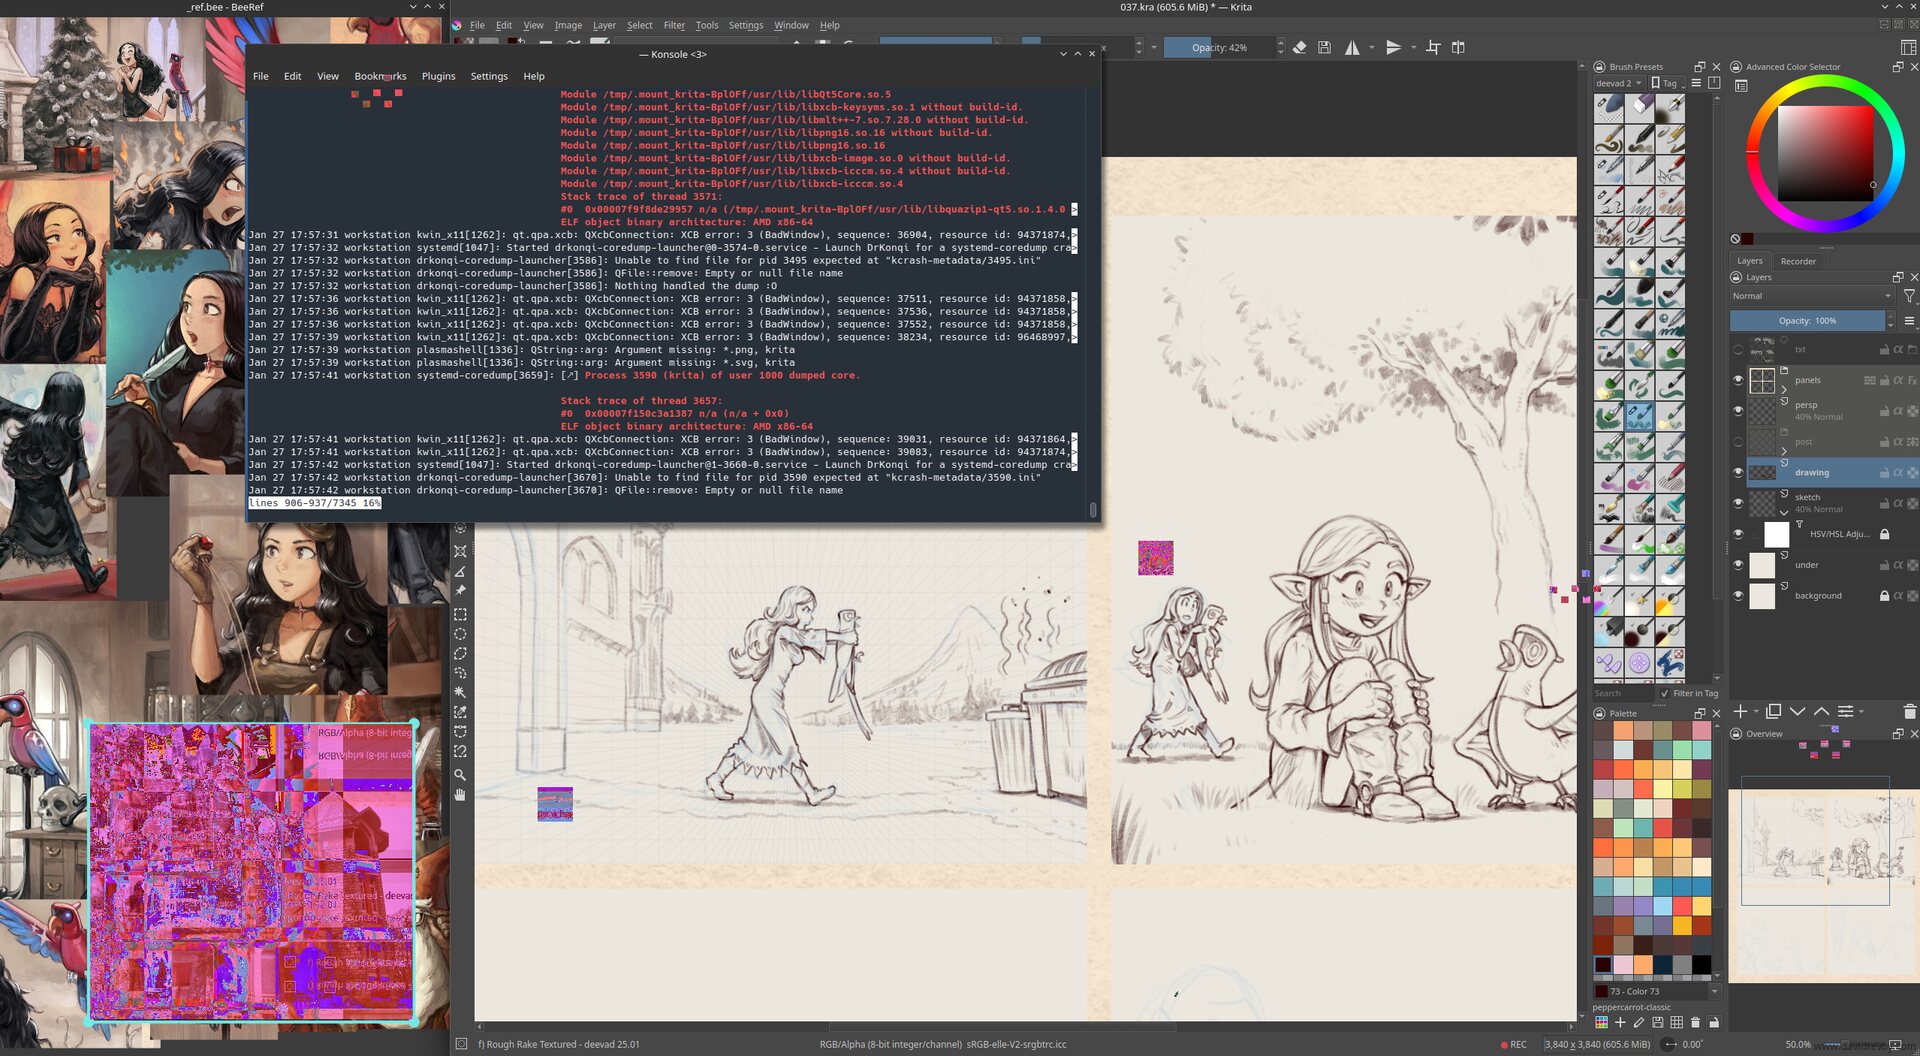This screenshot has width=1920, height=1056.
Task: Open the deevad 2 brush tag dropdown
Action: pos(1618,83)
